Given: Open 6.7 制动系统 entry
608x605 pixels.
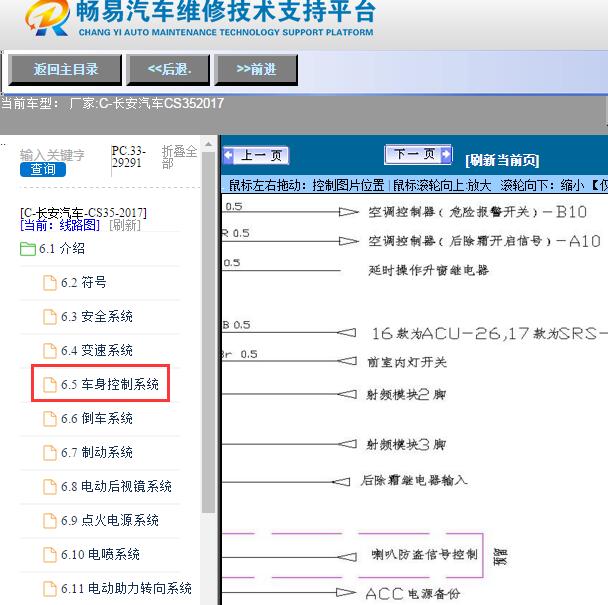Looking at the screenshot, I should 97,452.
